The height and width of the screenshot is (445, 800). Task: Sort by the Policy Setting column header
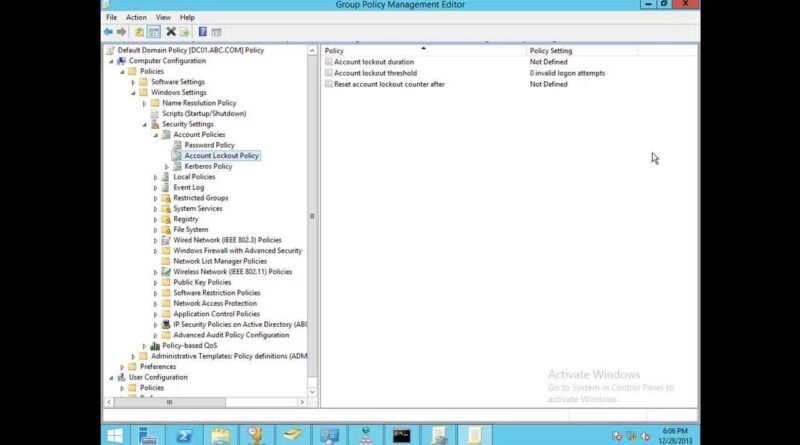point(582,51)
